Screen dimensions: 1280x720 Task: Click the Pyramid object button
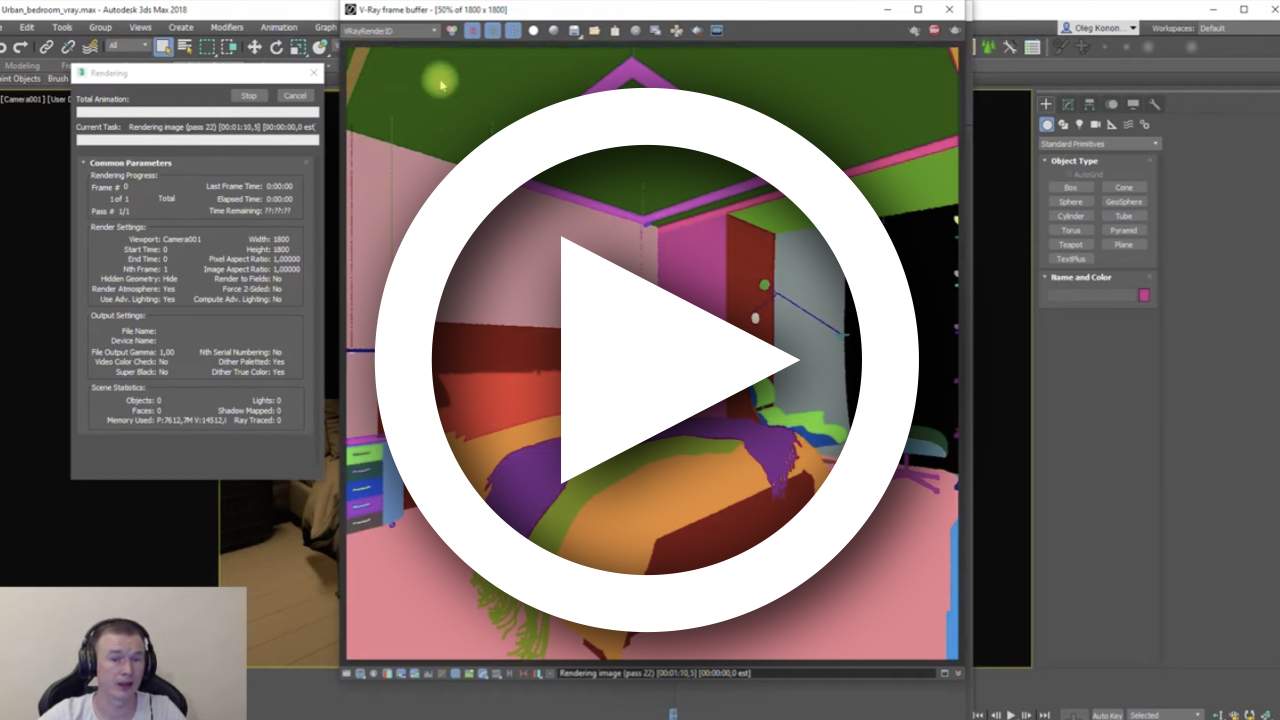[x=1124, y=231]
